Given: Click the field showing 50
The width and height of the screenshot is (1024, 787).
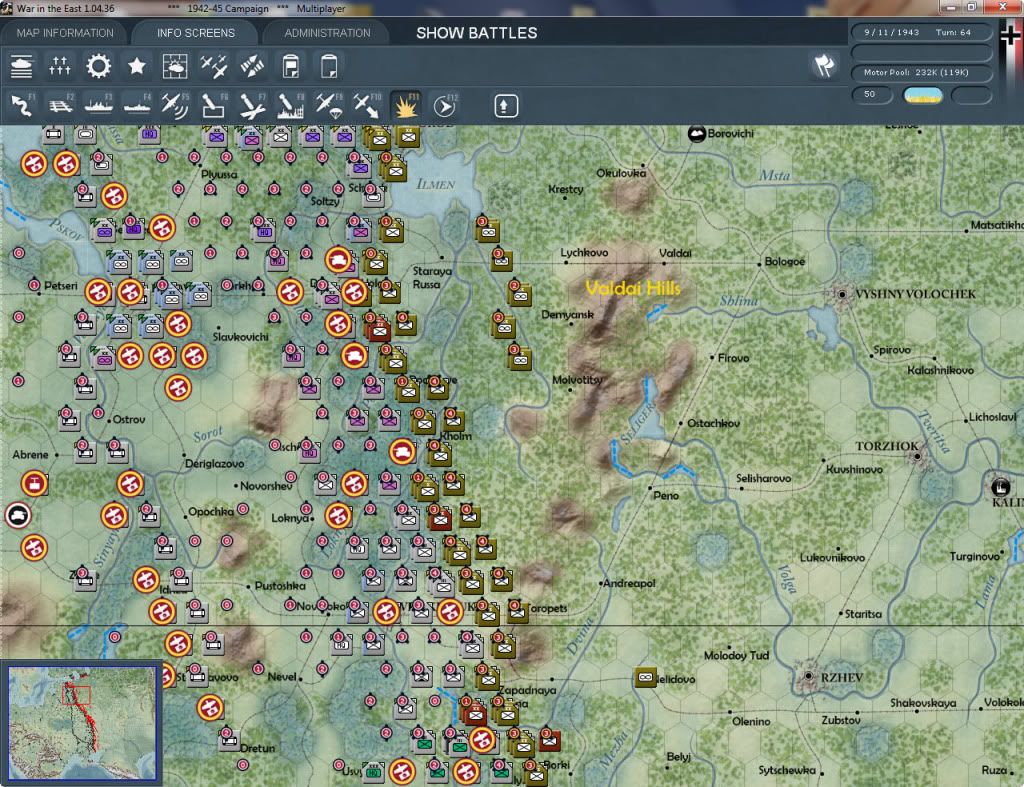Looking at the screenshot, I should [872, 95].
